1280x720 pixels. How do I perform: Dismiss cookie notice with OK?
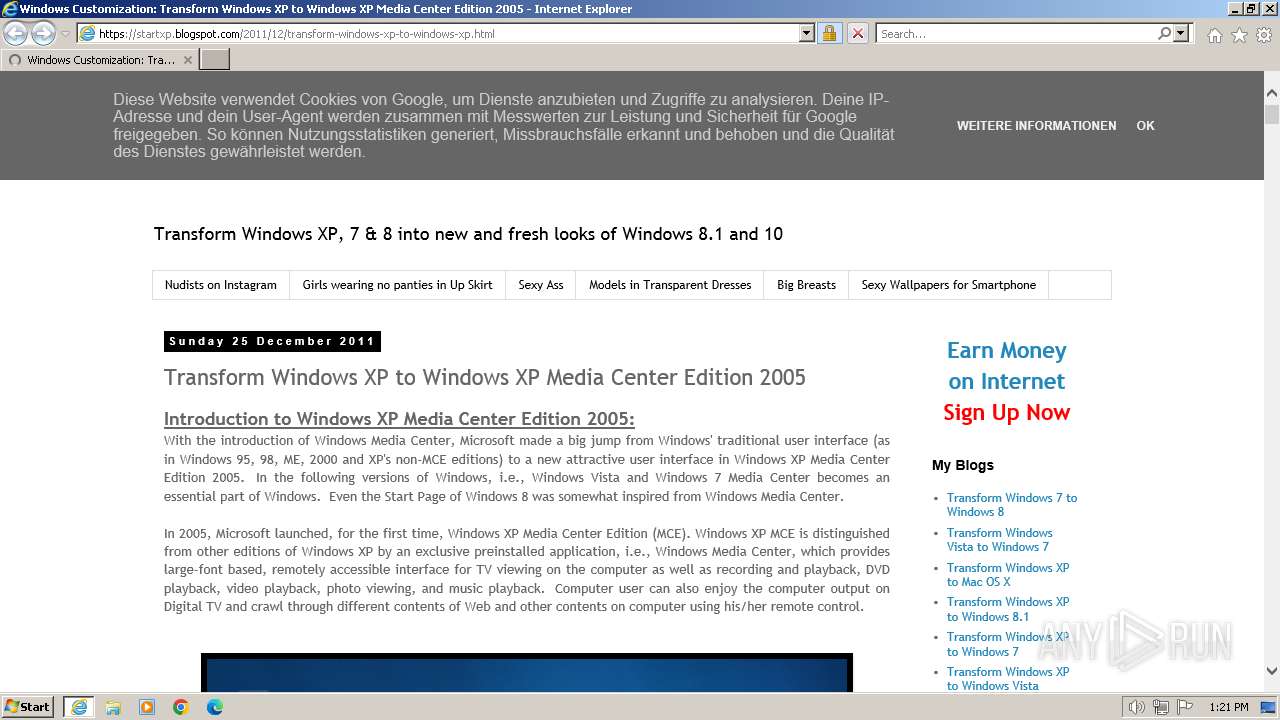[1145, 126]
